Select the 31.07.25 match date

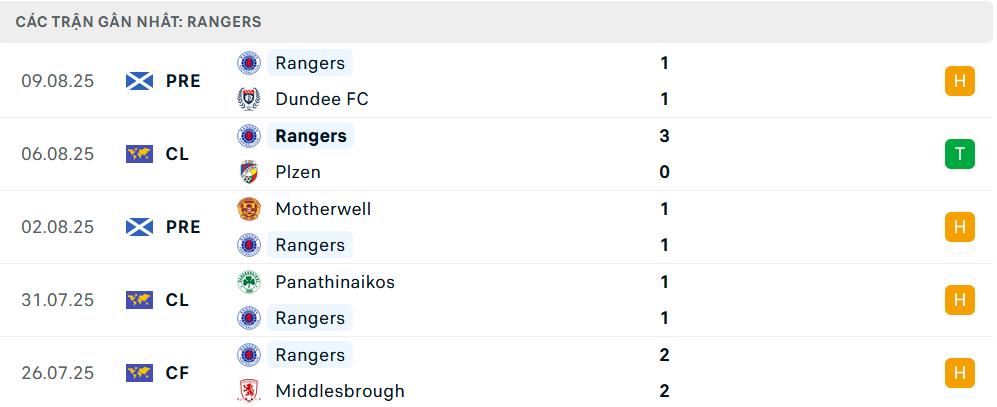coord(57,300)
